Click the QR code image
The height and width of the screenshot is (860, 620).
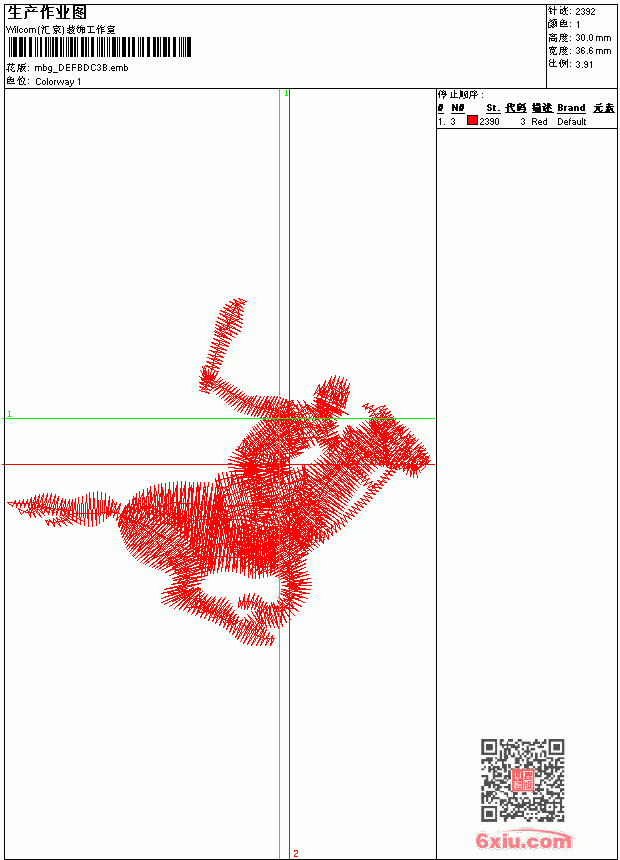[x=523, y=780]
